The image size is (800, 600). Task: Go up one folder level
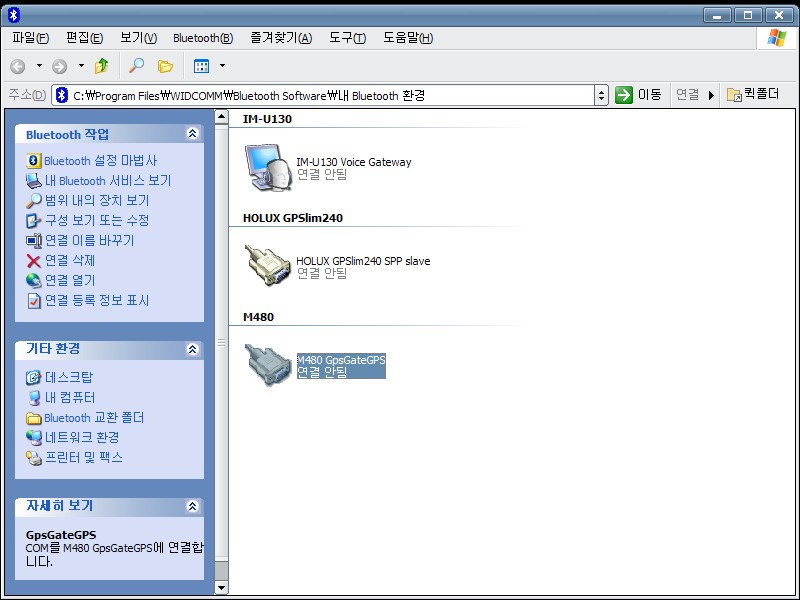click(102, 66)
